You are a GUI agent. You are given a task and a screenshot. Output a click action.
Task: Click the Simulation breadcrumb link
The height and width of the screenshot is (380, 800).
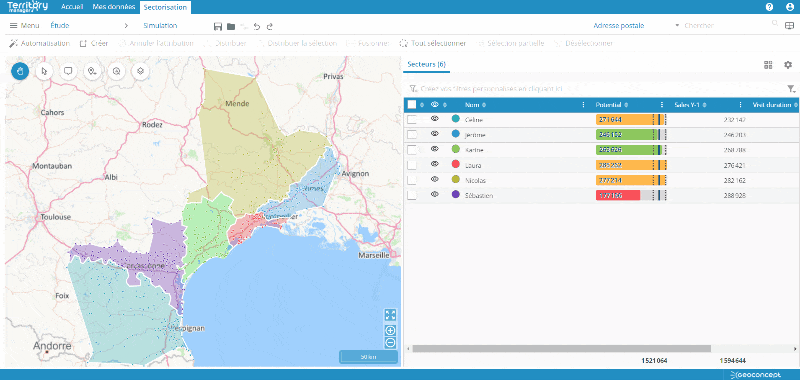pyautogui.click(x=160, y=26)
